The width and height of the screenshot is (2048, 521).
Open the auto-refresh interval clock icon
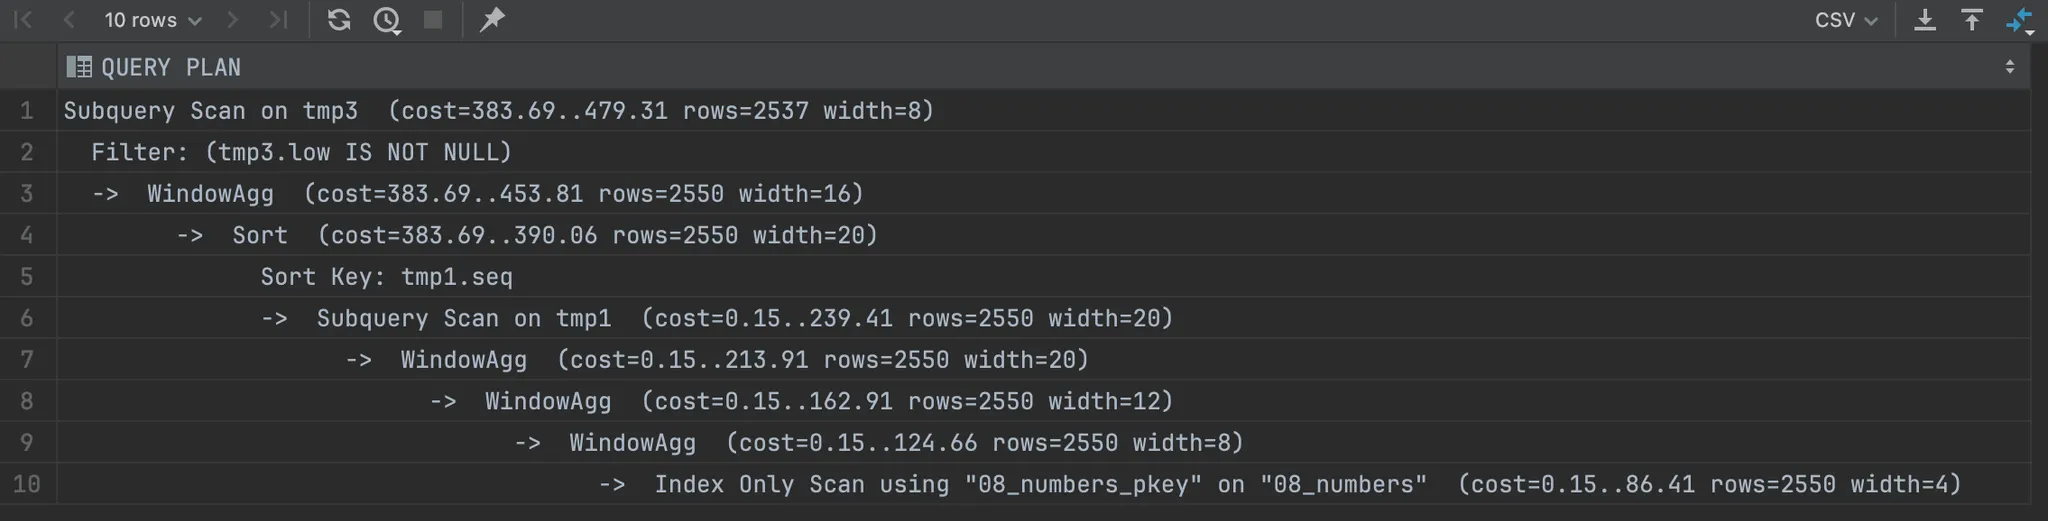click(387, 20)
